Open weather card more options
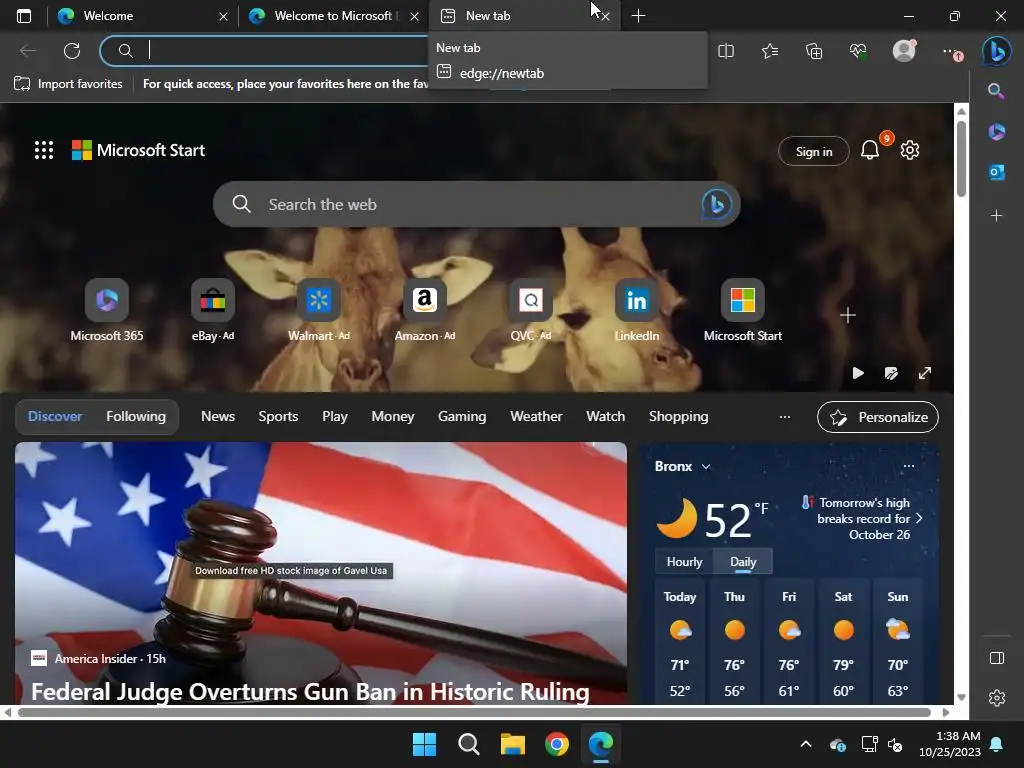 [x=908, y=466]
